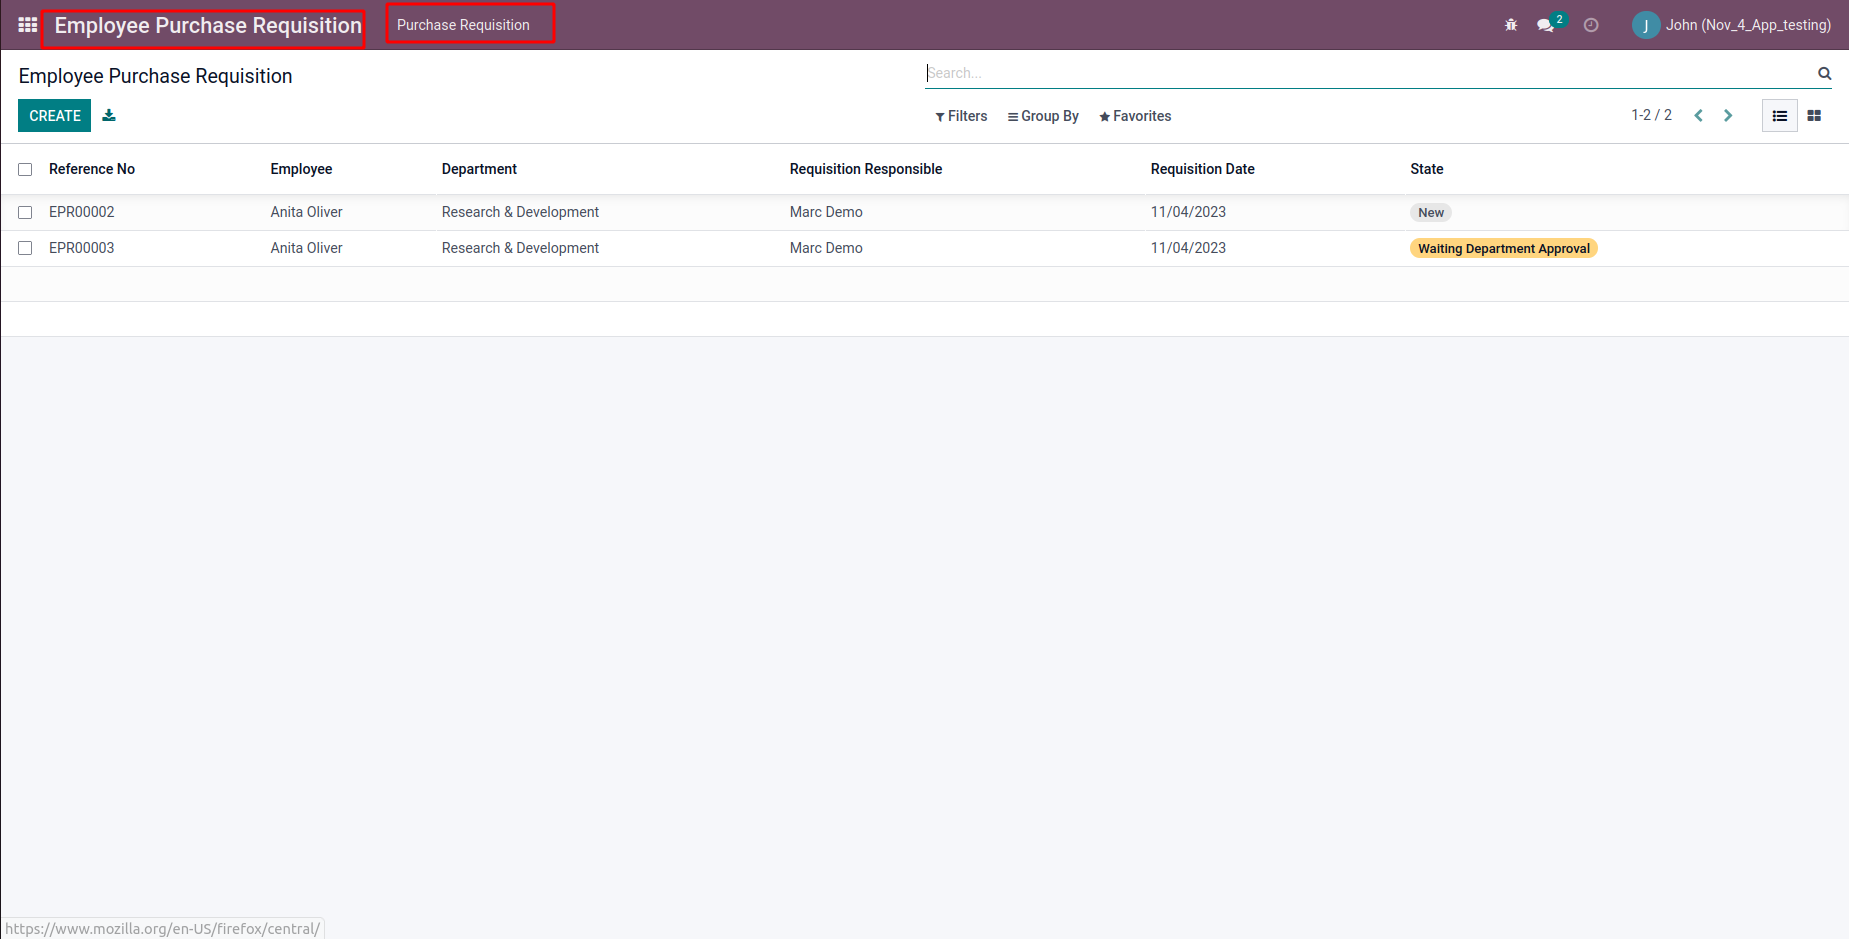1849x939 pixels.
Task: Go to previous page arrow
Action: click(x=1698, y=116)
